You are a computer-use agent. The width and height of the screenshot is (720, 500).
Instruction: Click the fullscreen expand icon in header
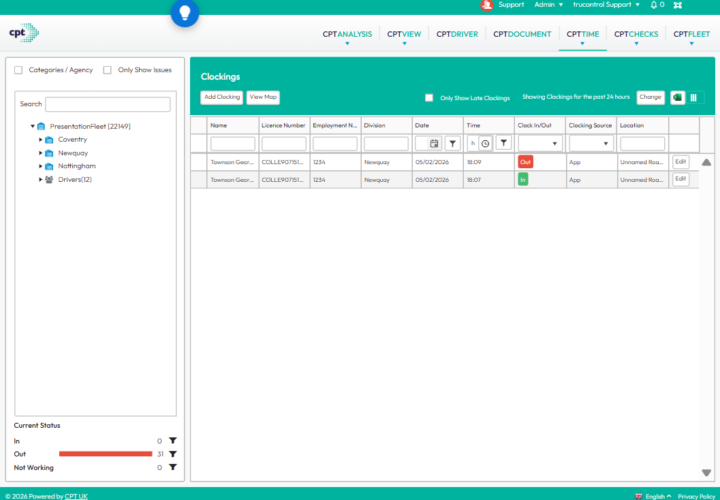point(677,5)
